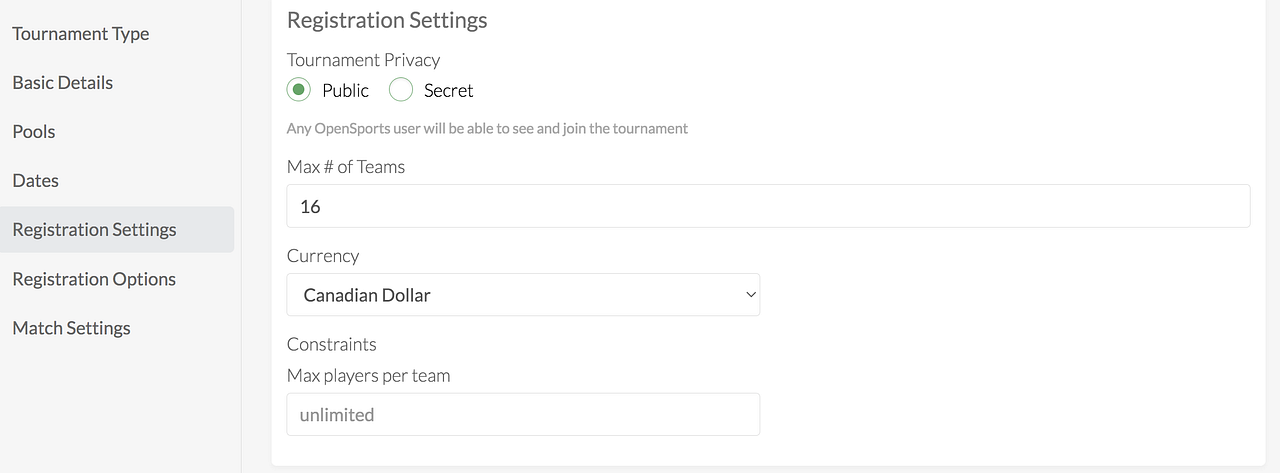
Task: Open Registration Options in sidebar
Action: pyautogui.click(x=94, y=279)
